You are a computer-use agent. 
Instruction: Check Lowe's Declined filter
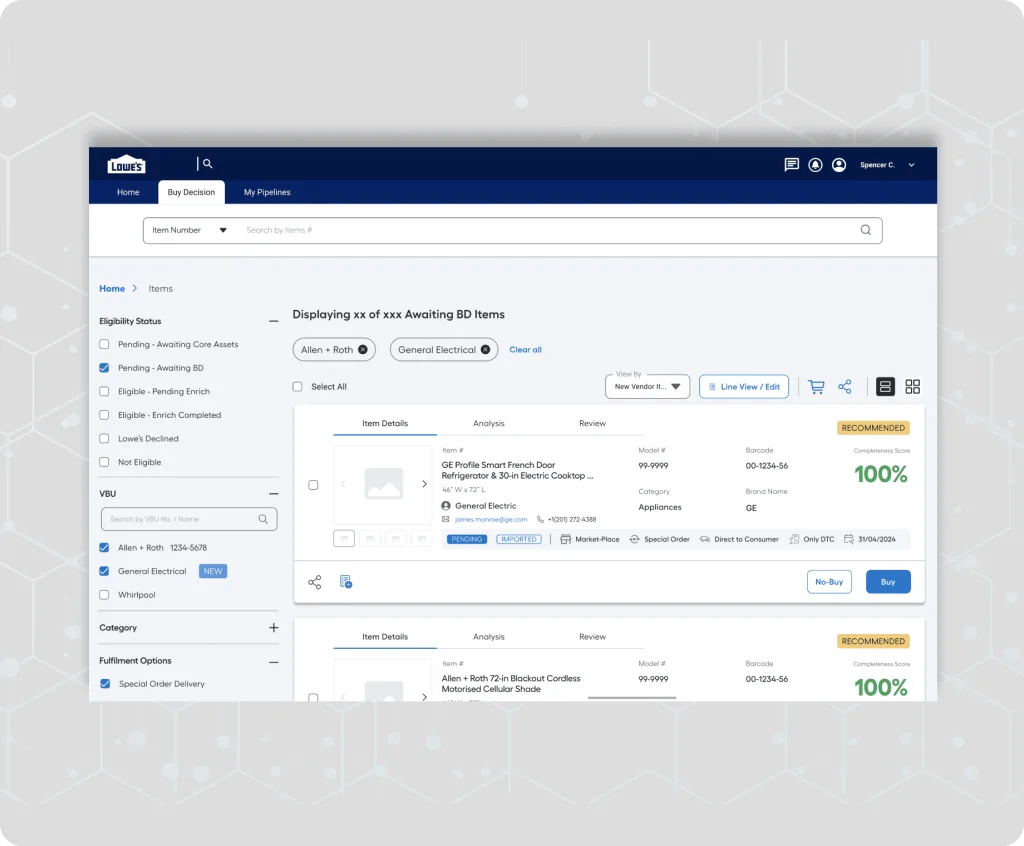(104, 438)
